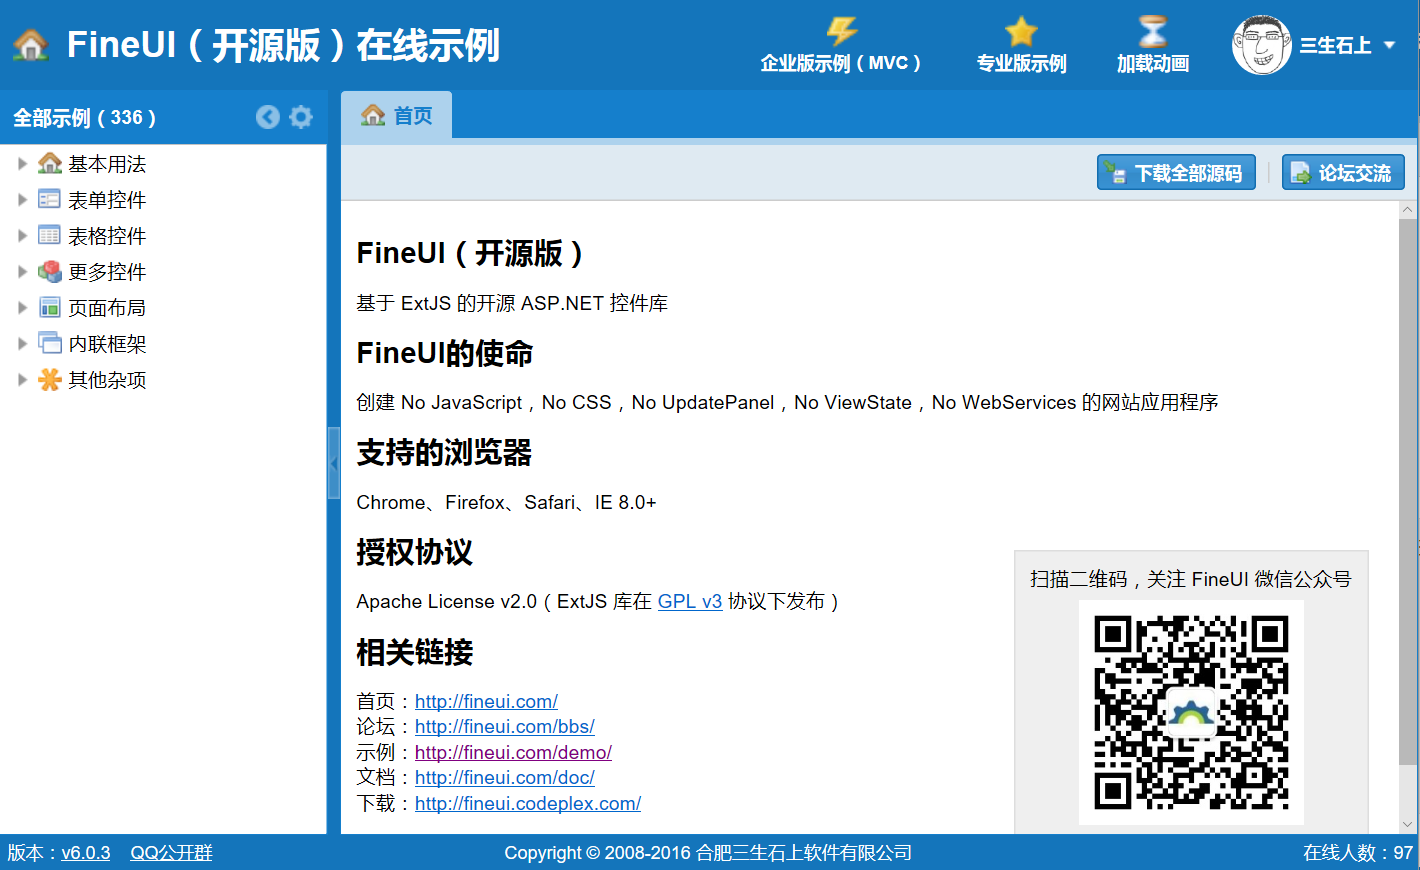The width and height of the screenshot is (1420, 870).
Task: Expand the 基本用法 tree node arrow
Action: click(x=22, y=163)
